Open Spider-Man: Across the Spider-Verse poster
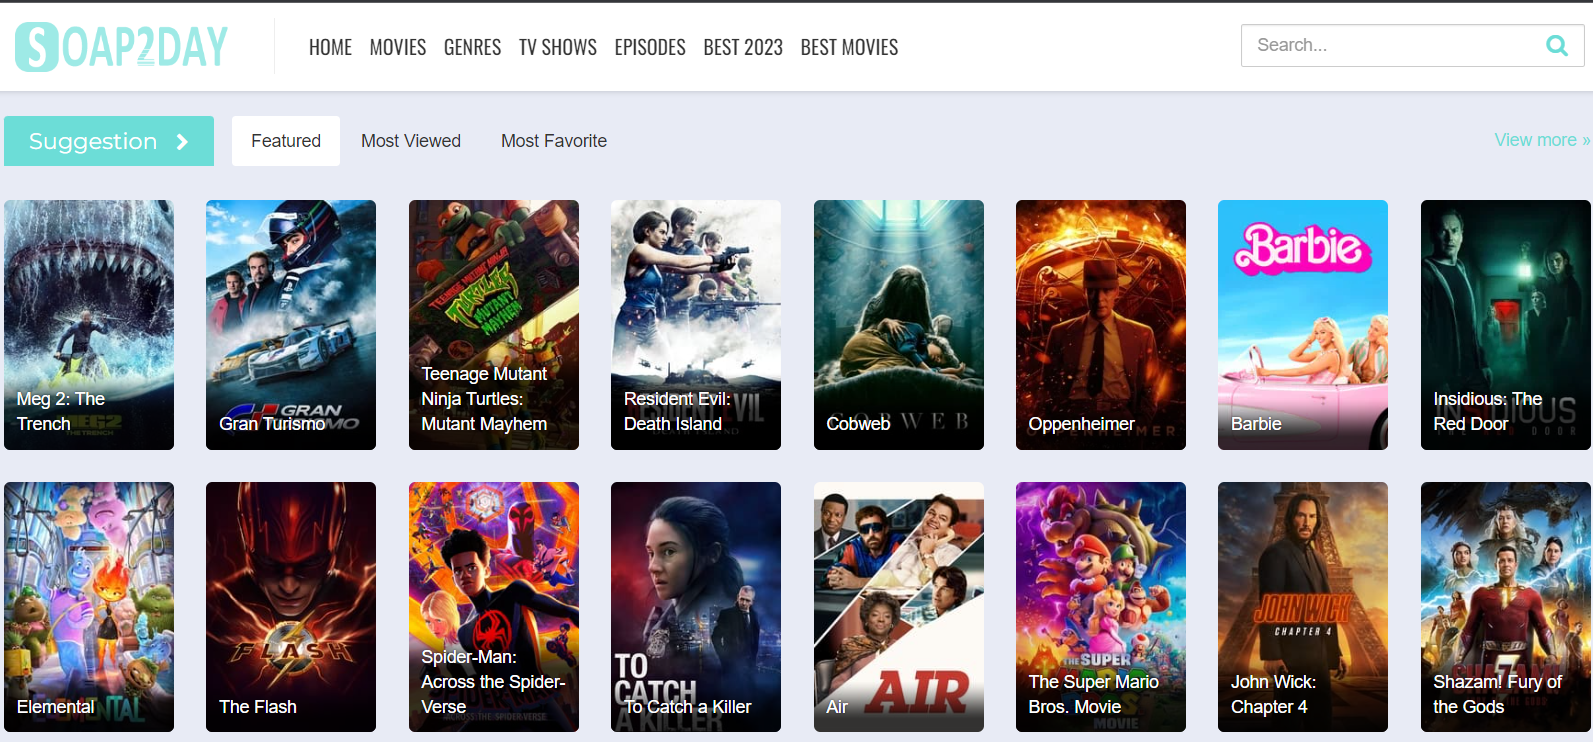Viewport: 1593px width, 742px height. click(494, 607)
